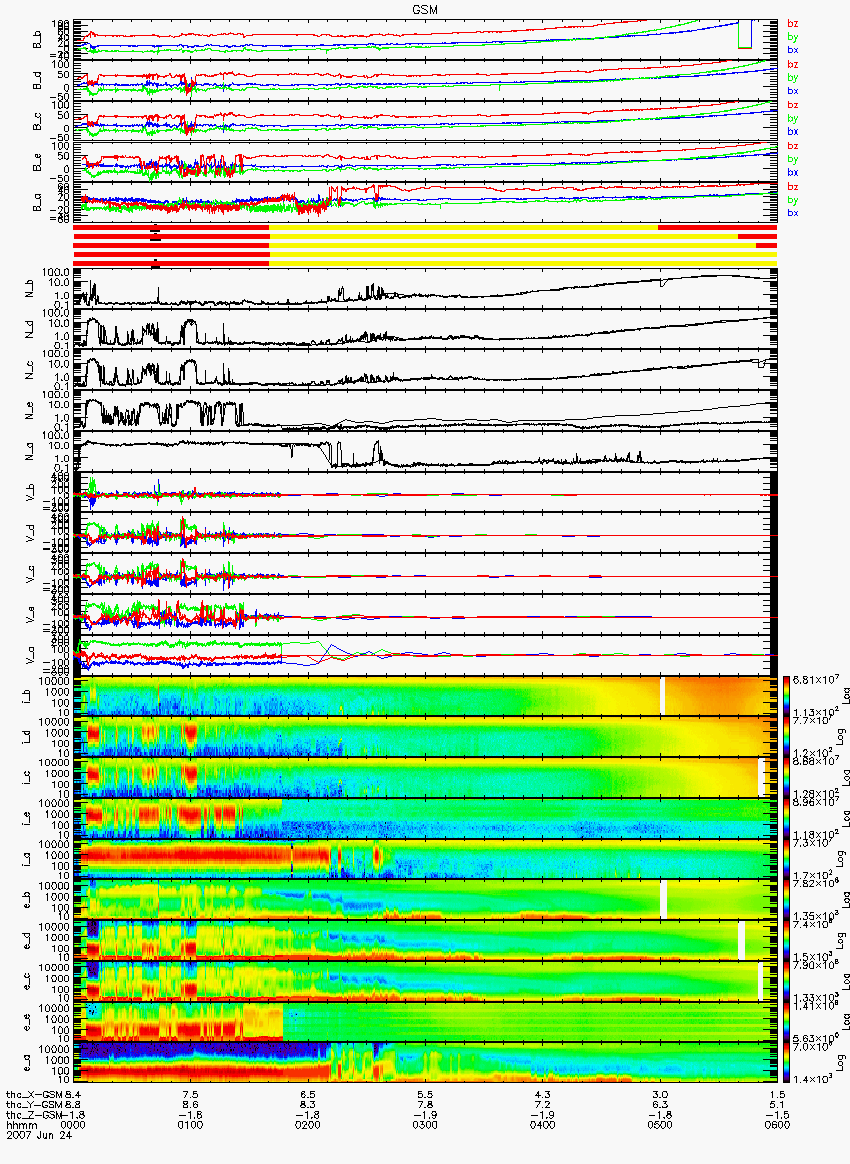Image resolution: width=850 pixels, height=1164 pixels.
Task: Select the B_e panel axis label
Action: (x=37, y=162)
